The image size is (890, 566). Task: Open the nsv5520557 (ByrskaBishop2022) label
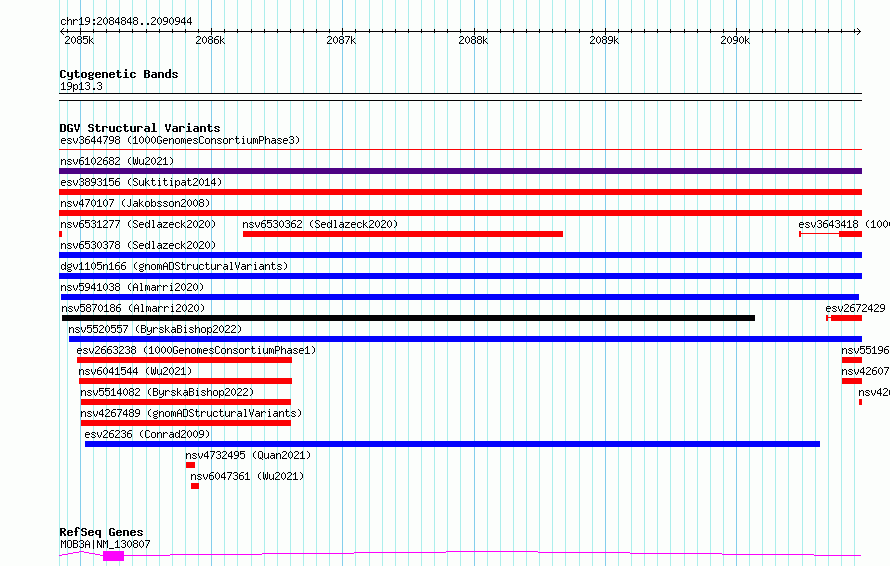(155, 329)
